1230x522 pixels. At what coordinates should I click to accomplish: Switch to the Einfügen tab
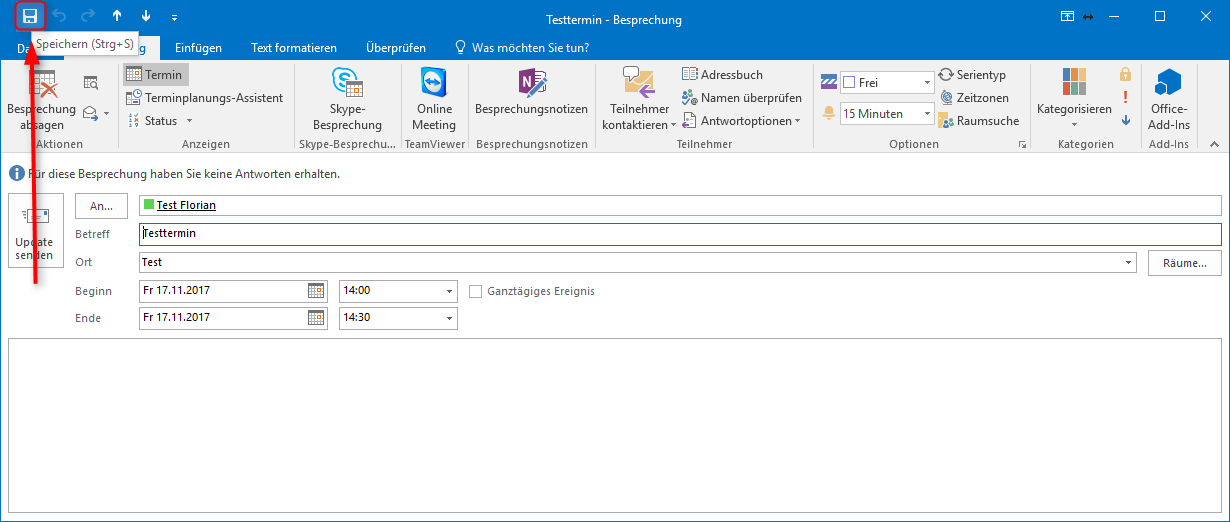pyautogui.click(x=198, y=47)
